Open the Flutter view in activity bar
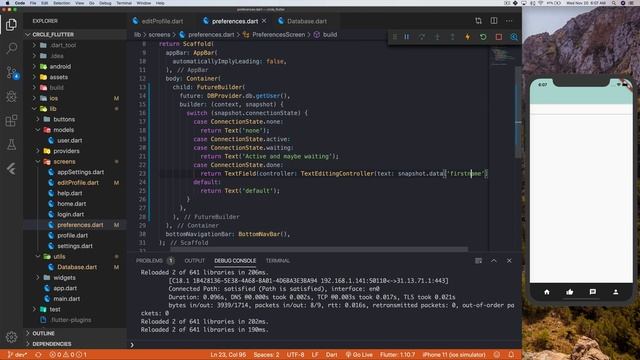Image resolution: width=640 pixels, height=360 pixels. point(11,168)
